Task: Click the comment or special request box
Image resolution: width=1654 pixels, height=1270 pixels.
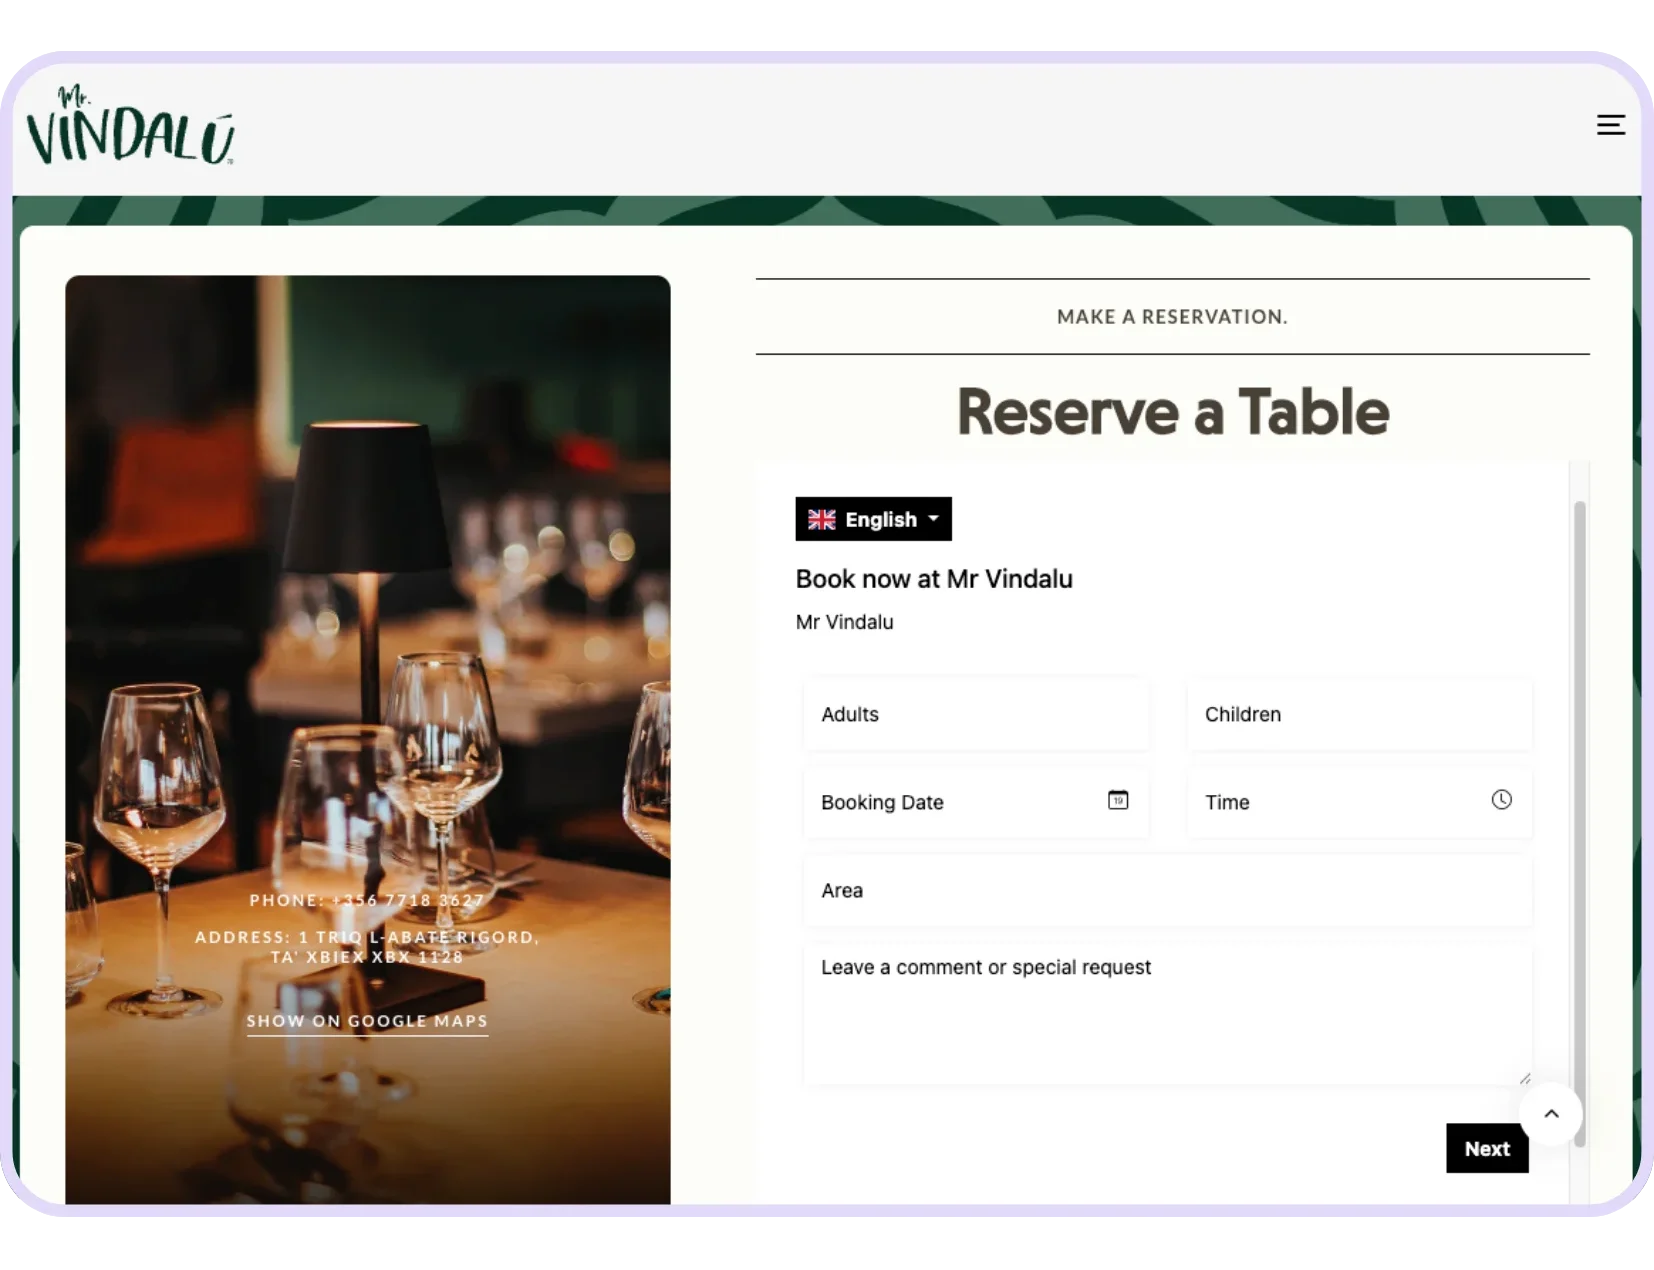Action: coord(1166,1013)
